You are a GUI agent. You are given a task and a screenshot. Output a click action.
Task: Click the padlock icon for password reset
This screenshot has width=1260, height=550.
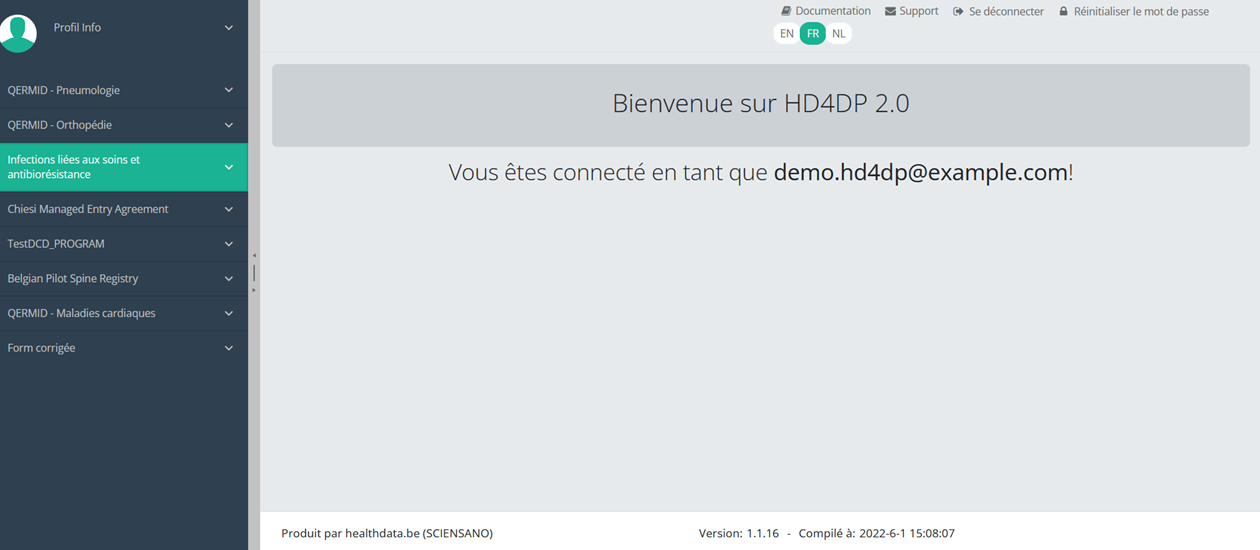1063,12
